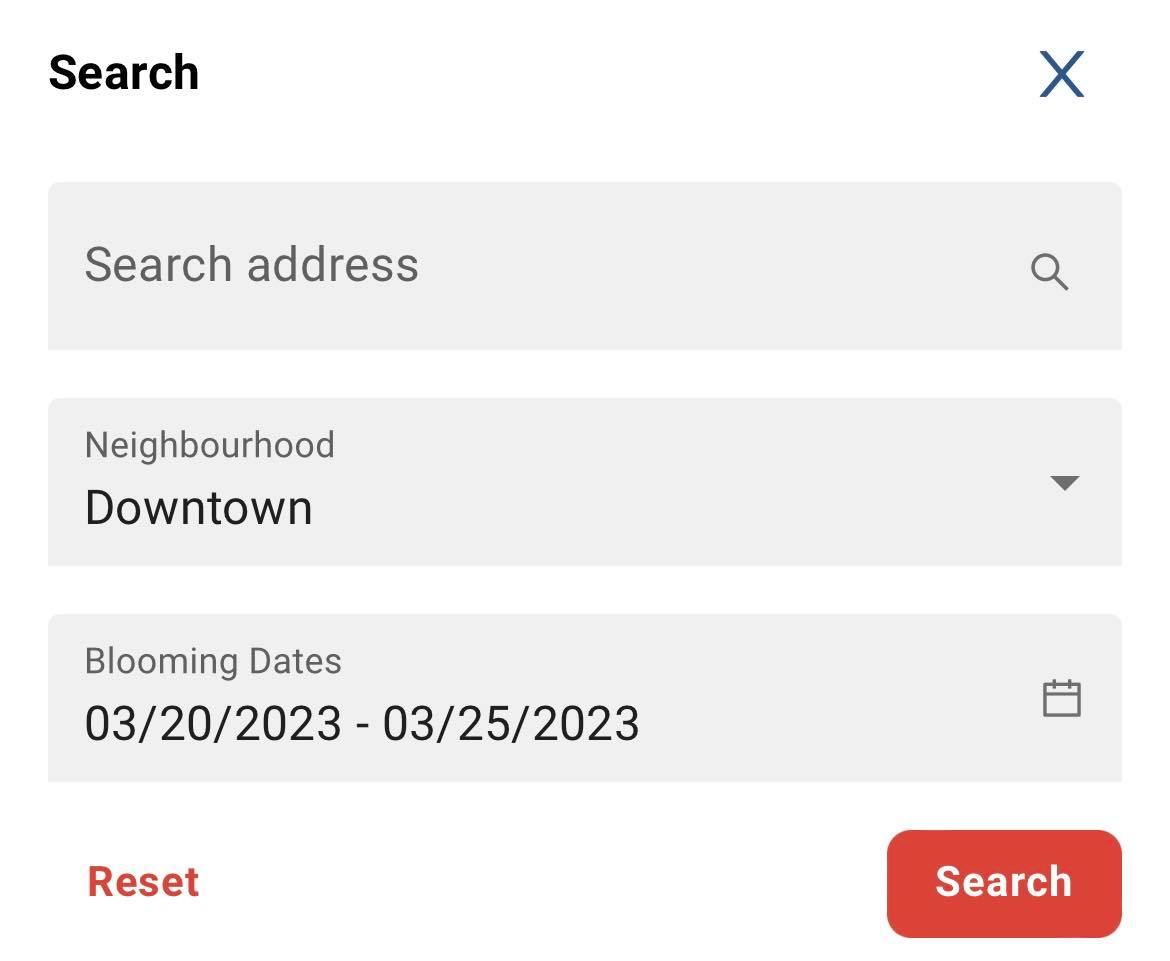Expand the Neighbourhood dropdown arrow
This screenshot has height=961, width=1170.
pos(1065,483)
